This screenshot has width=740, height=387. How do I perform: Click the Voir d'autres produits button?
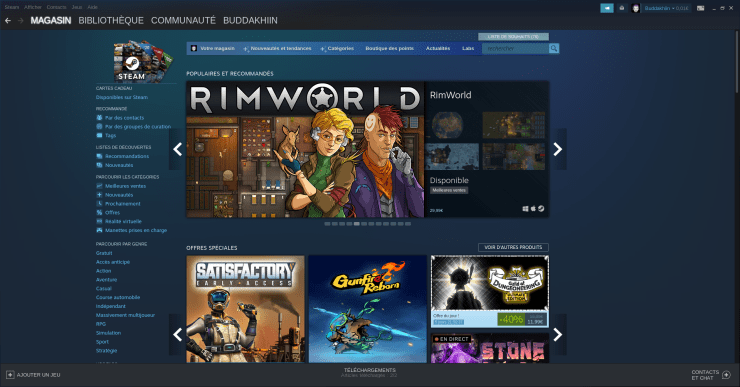(x=513, y=247)
